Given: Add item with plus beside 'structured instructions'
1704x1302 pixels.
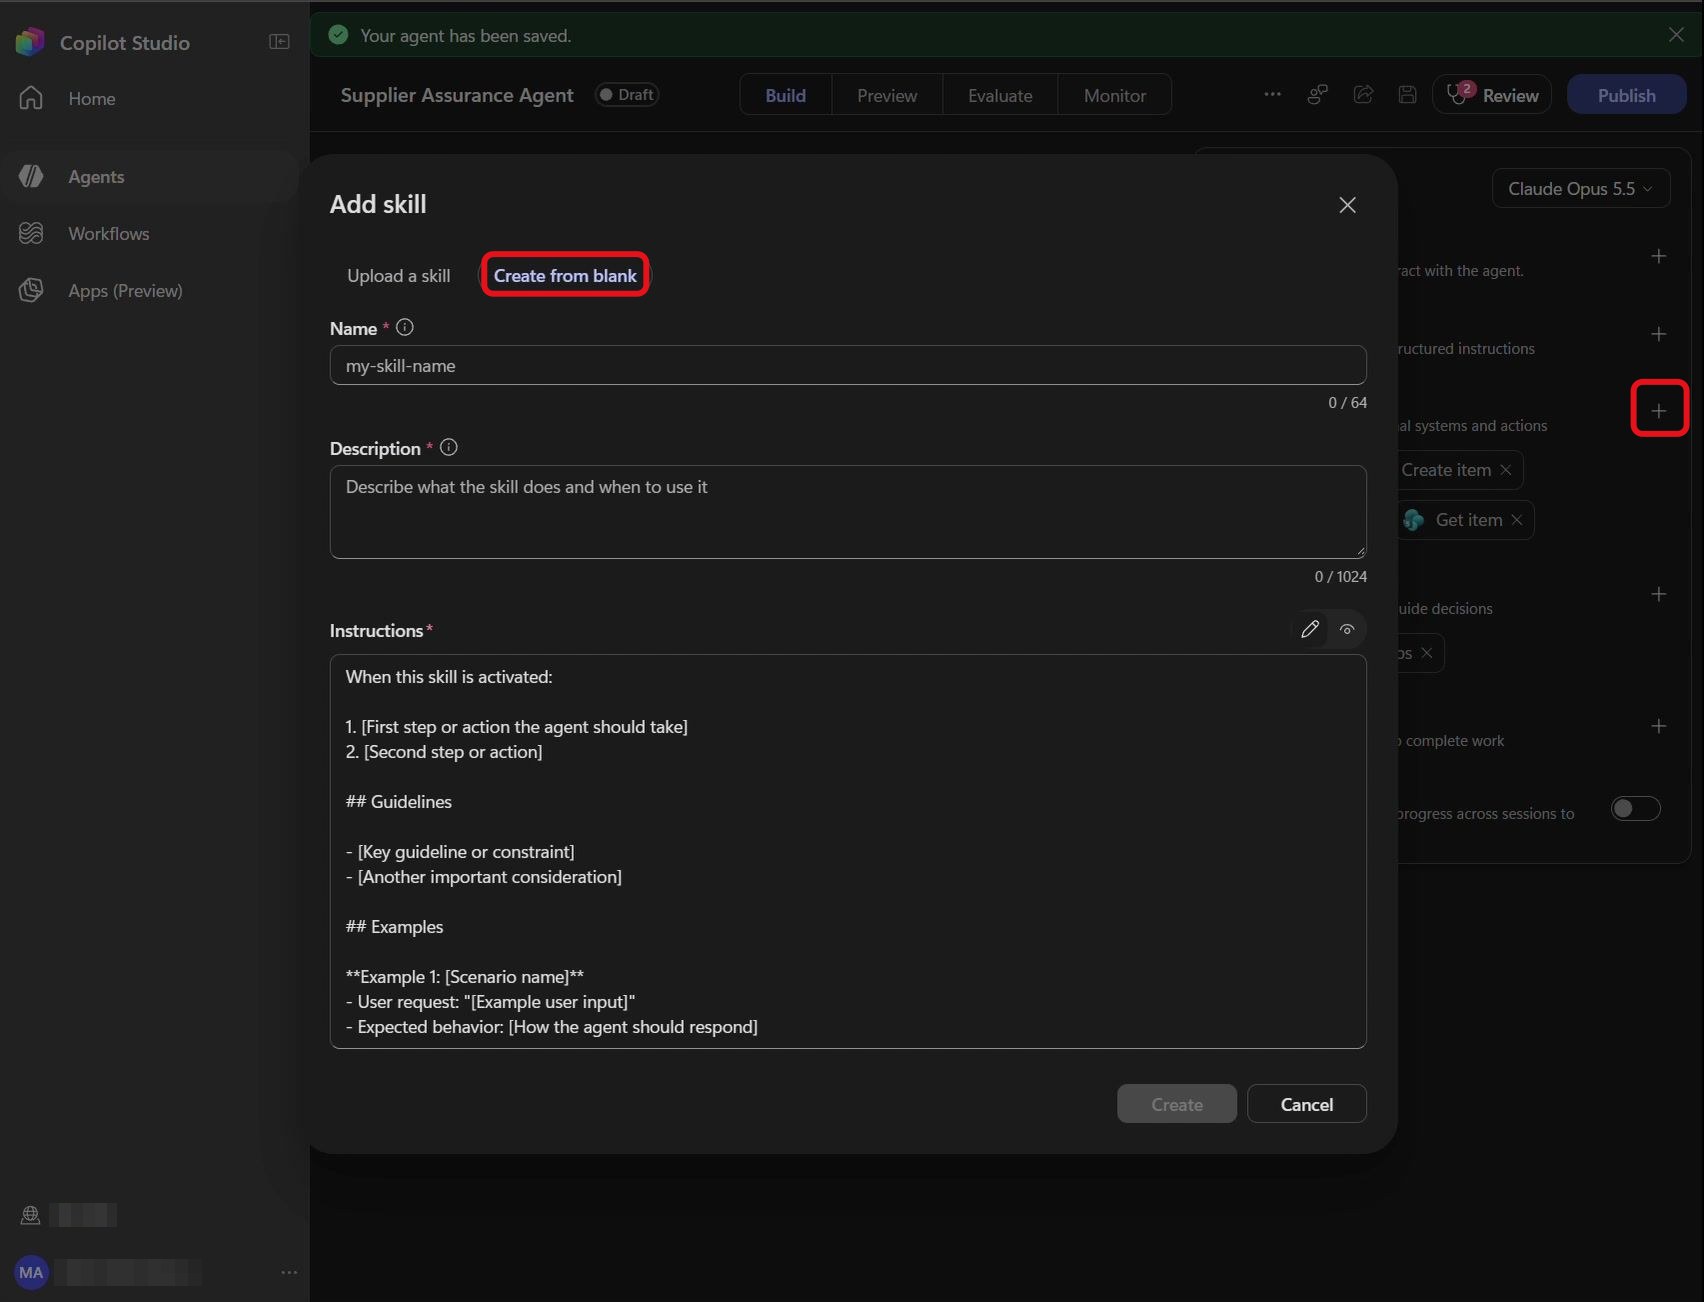Looking at the screenshot, I should [x=1658, y=333].
